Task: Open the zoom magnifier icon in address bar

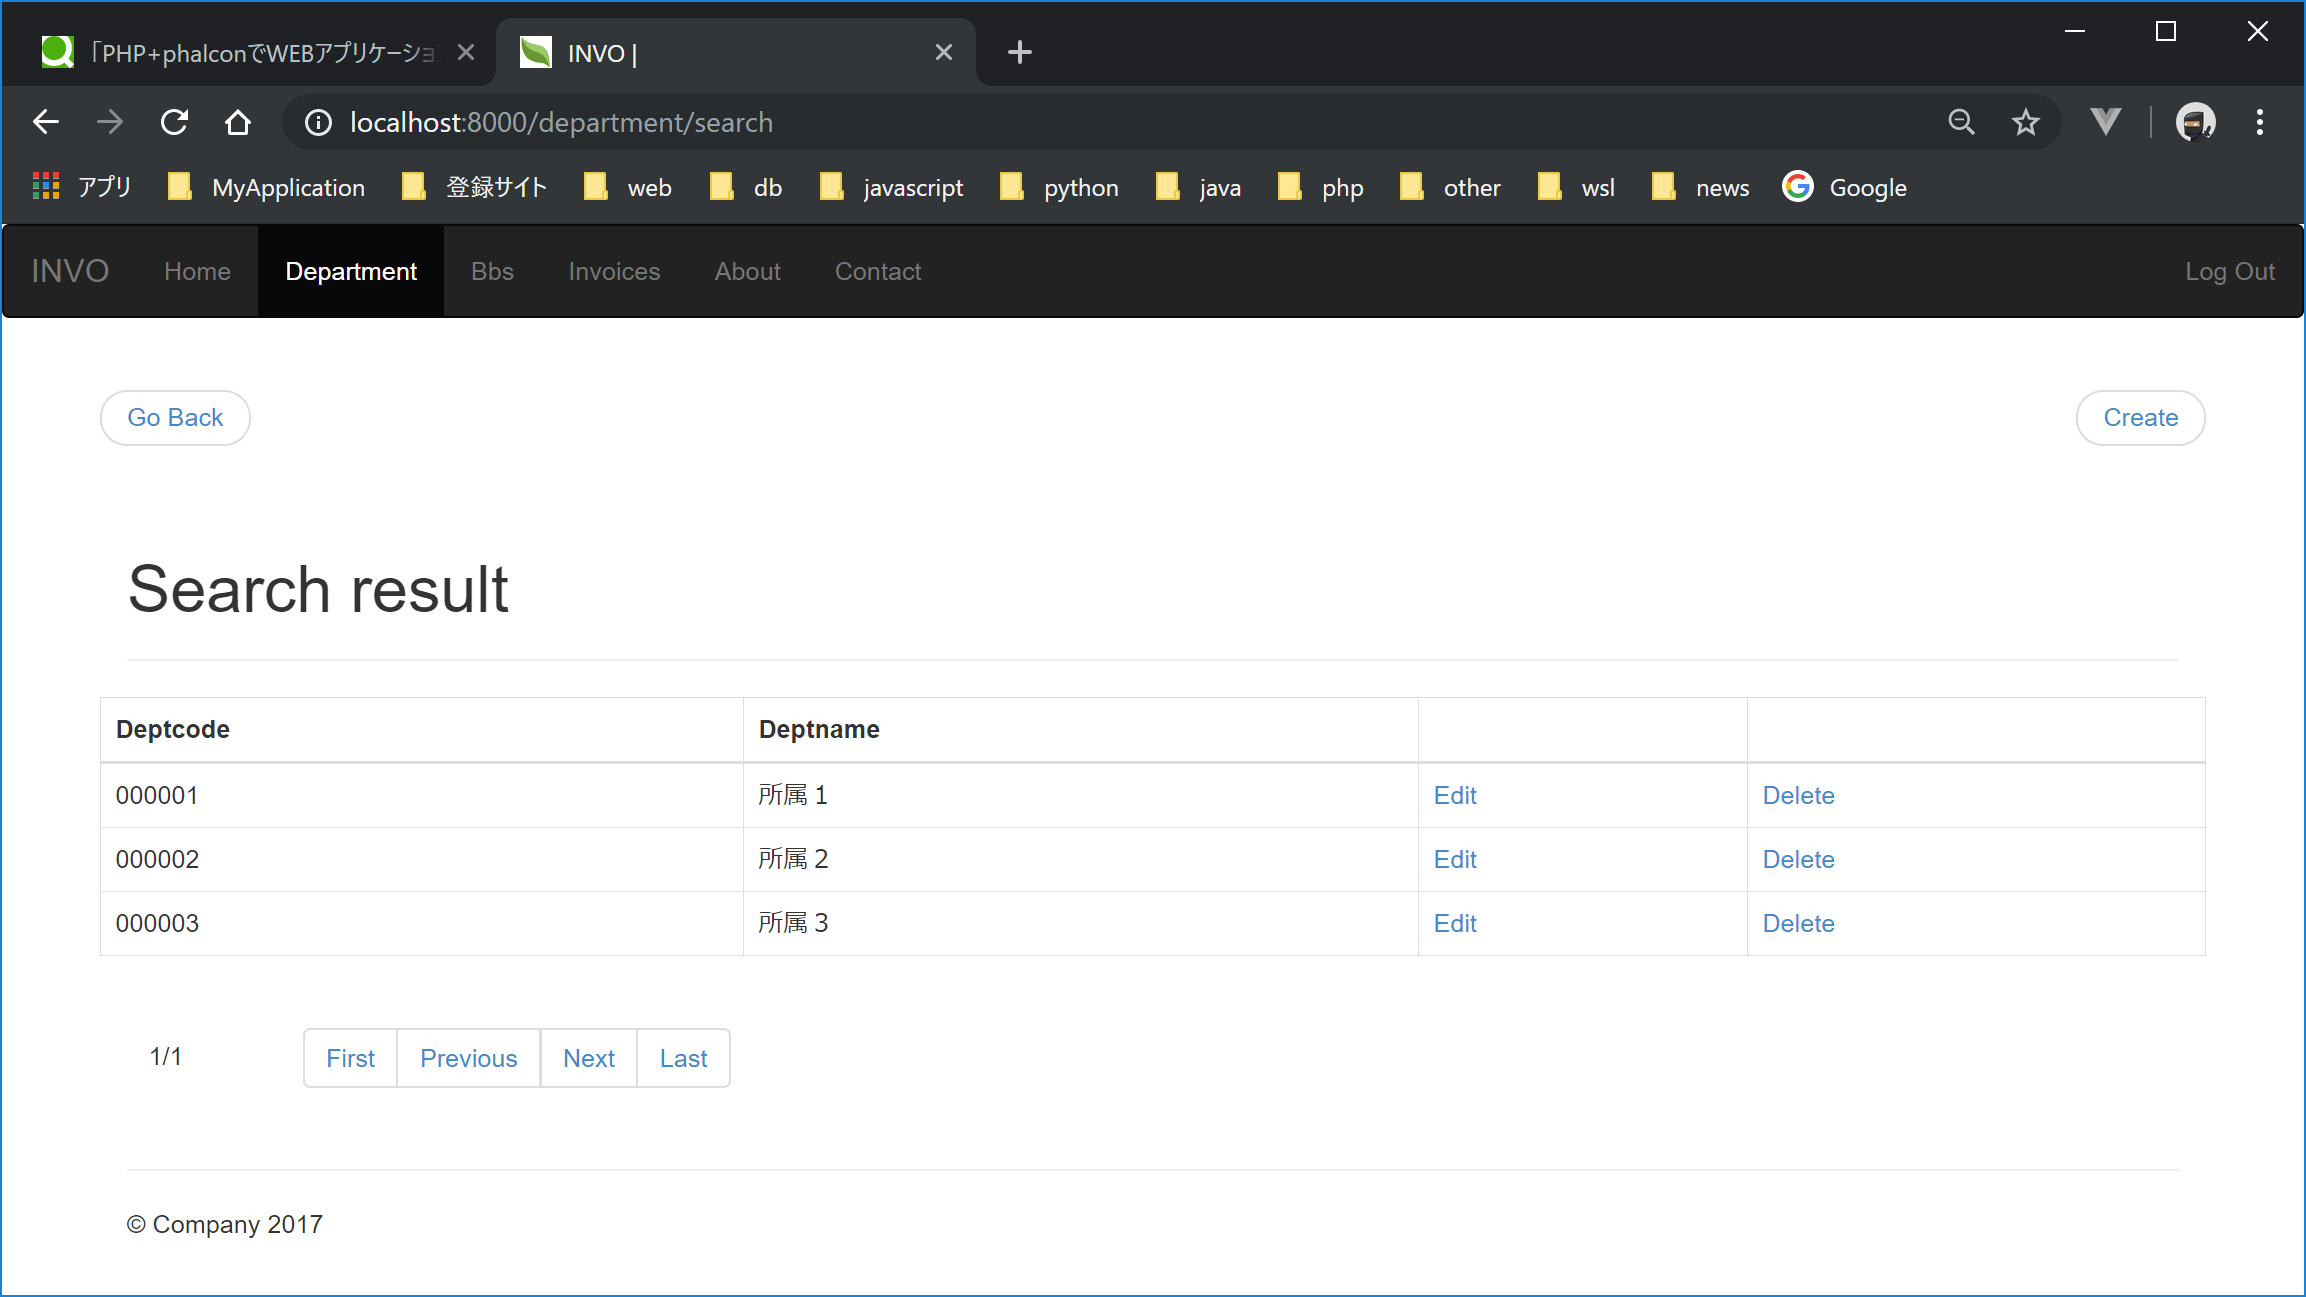Action: pos(1961,122)
